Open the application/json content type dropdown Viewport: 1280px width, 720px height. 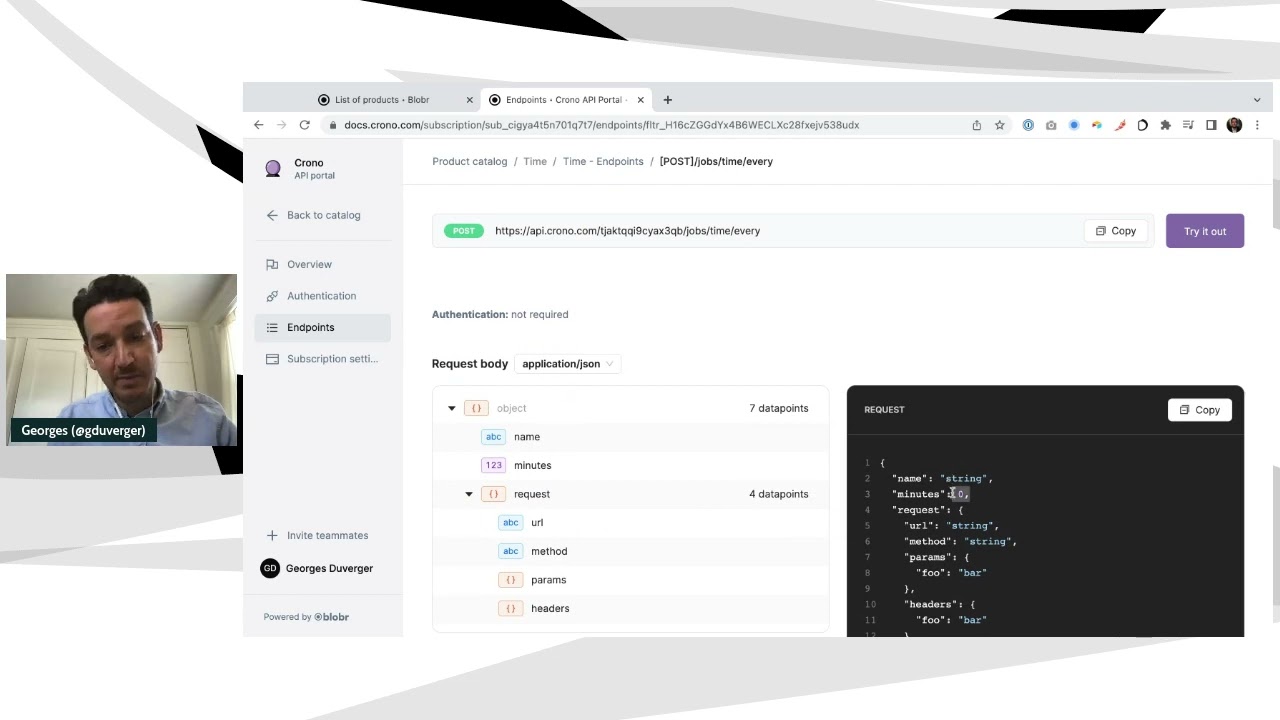tap(567, 364)
